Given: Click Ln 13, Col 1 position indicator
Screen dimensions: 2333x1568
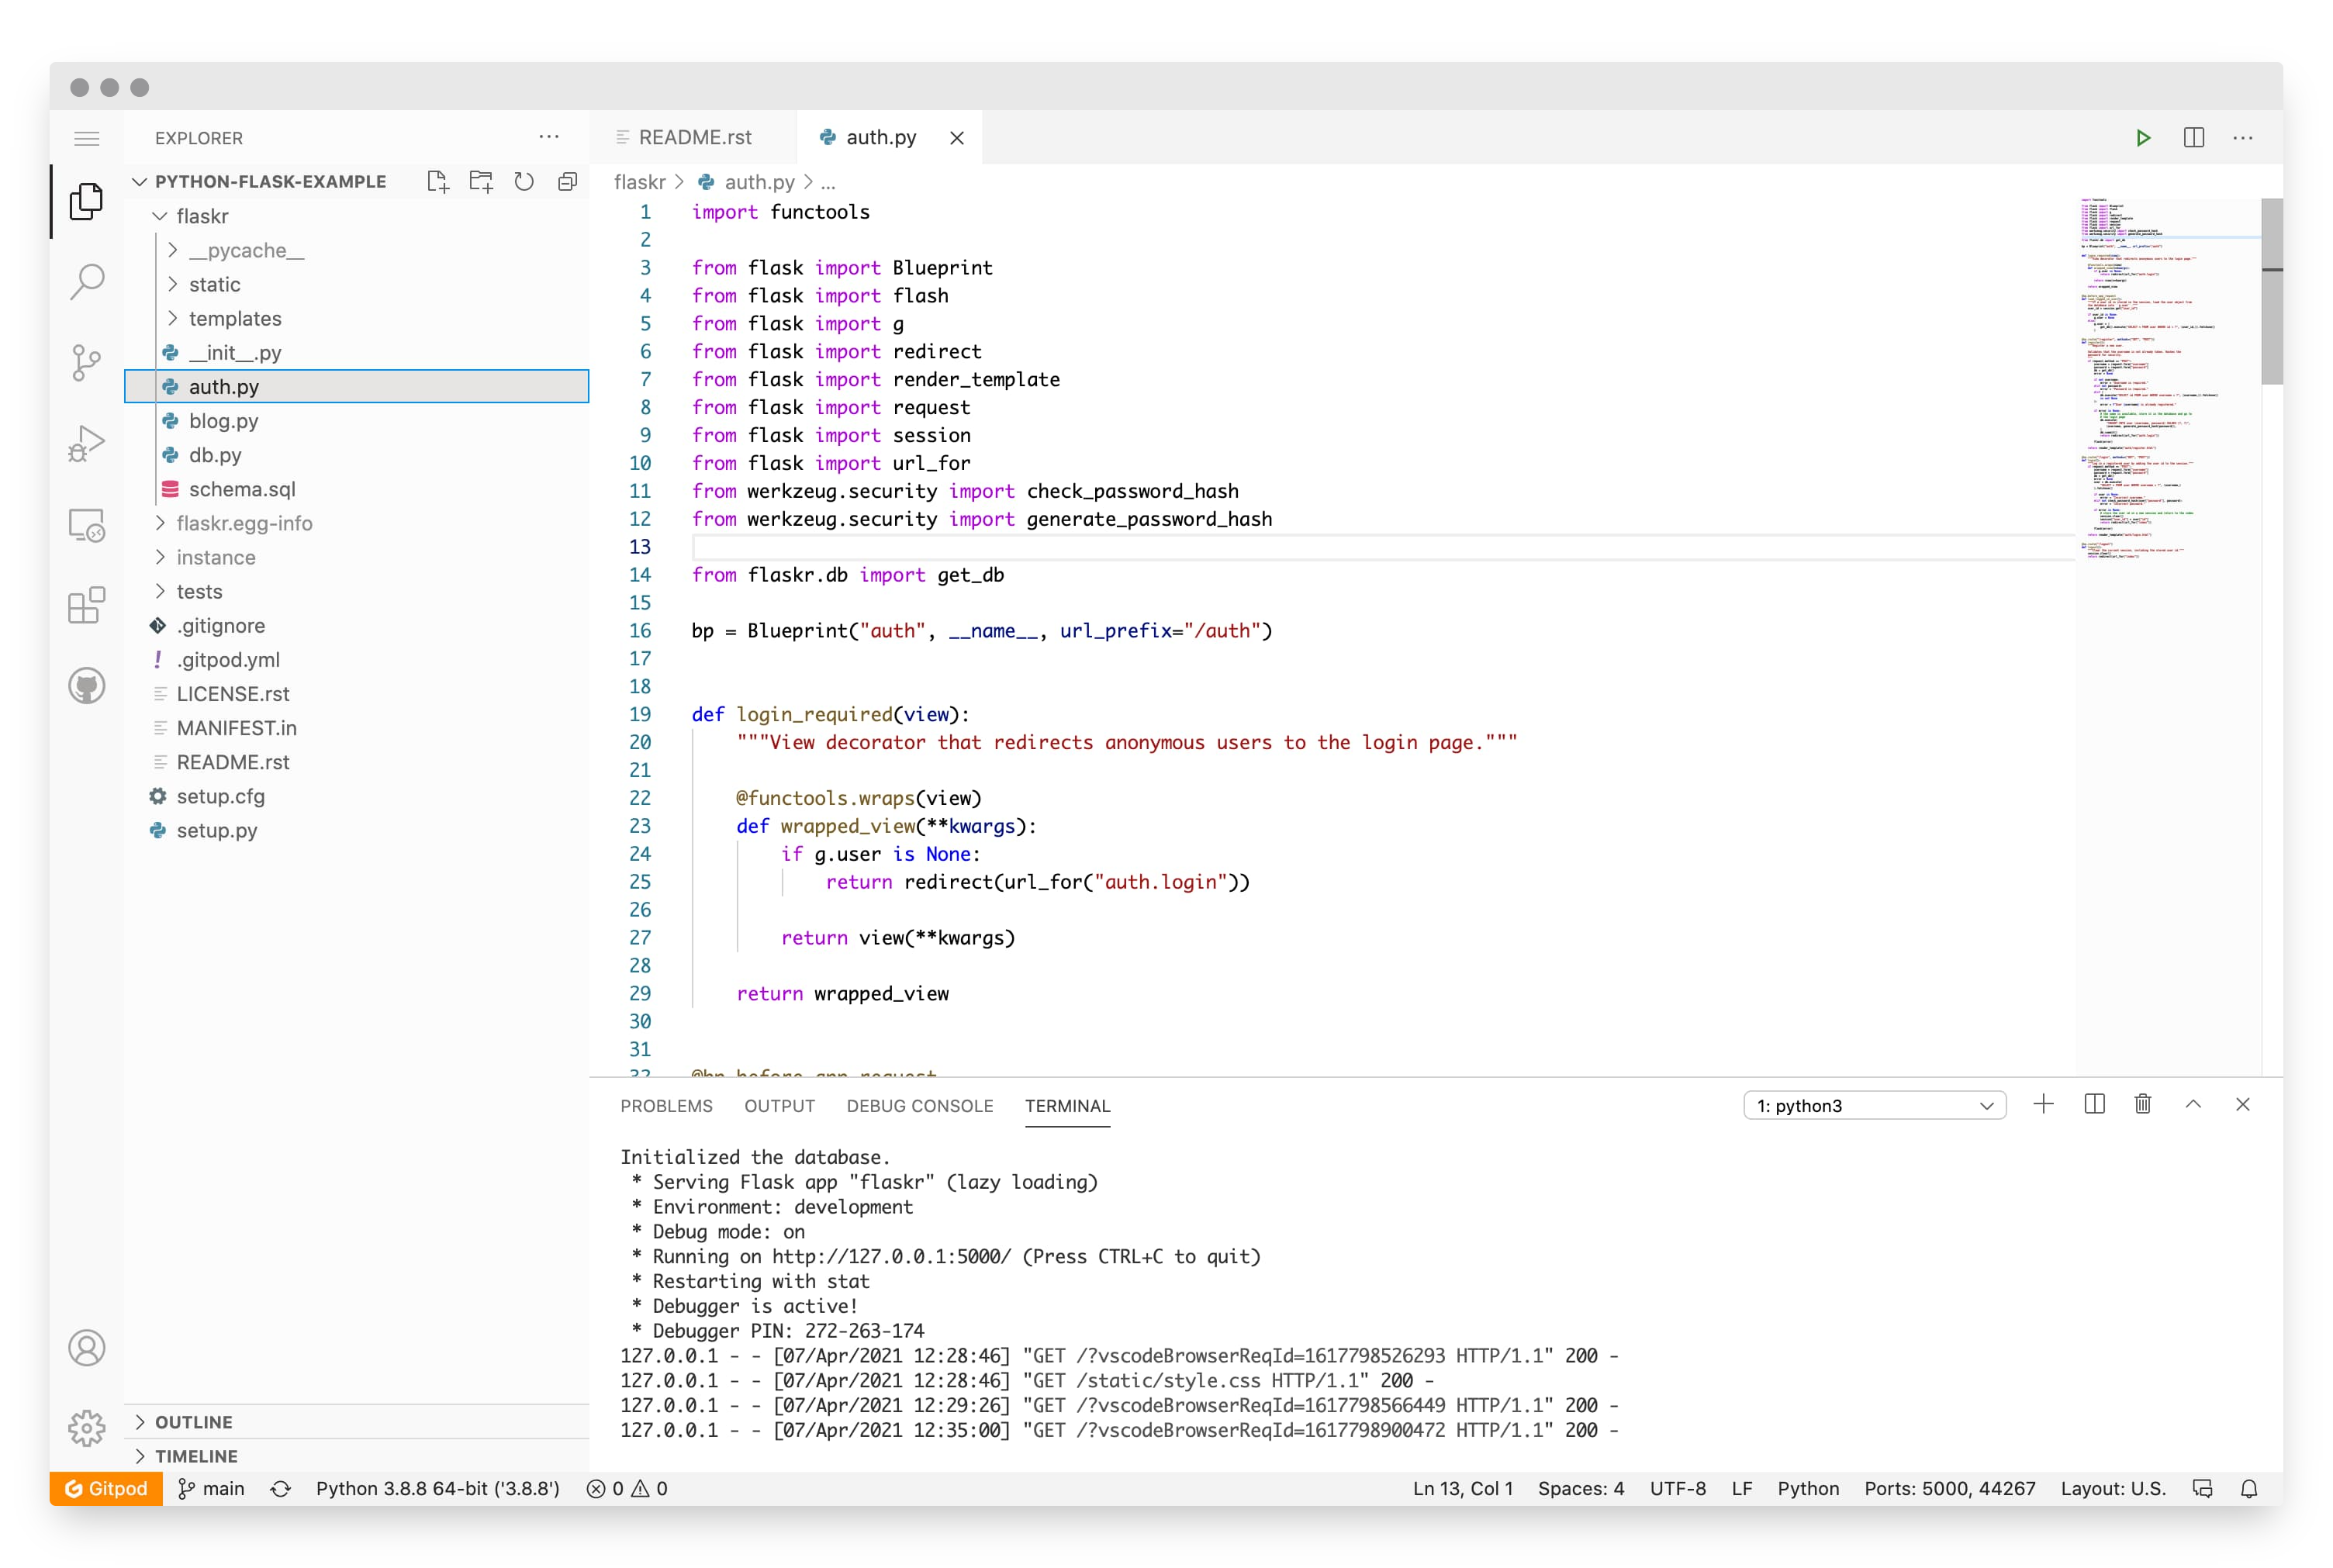Looking at the screenshot, I should (x=1462, y=1488).
